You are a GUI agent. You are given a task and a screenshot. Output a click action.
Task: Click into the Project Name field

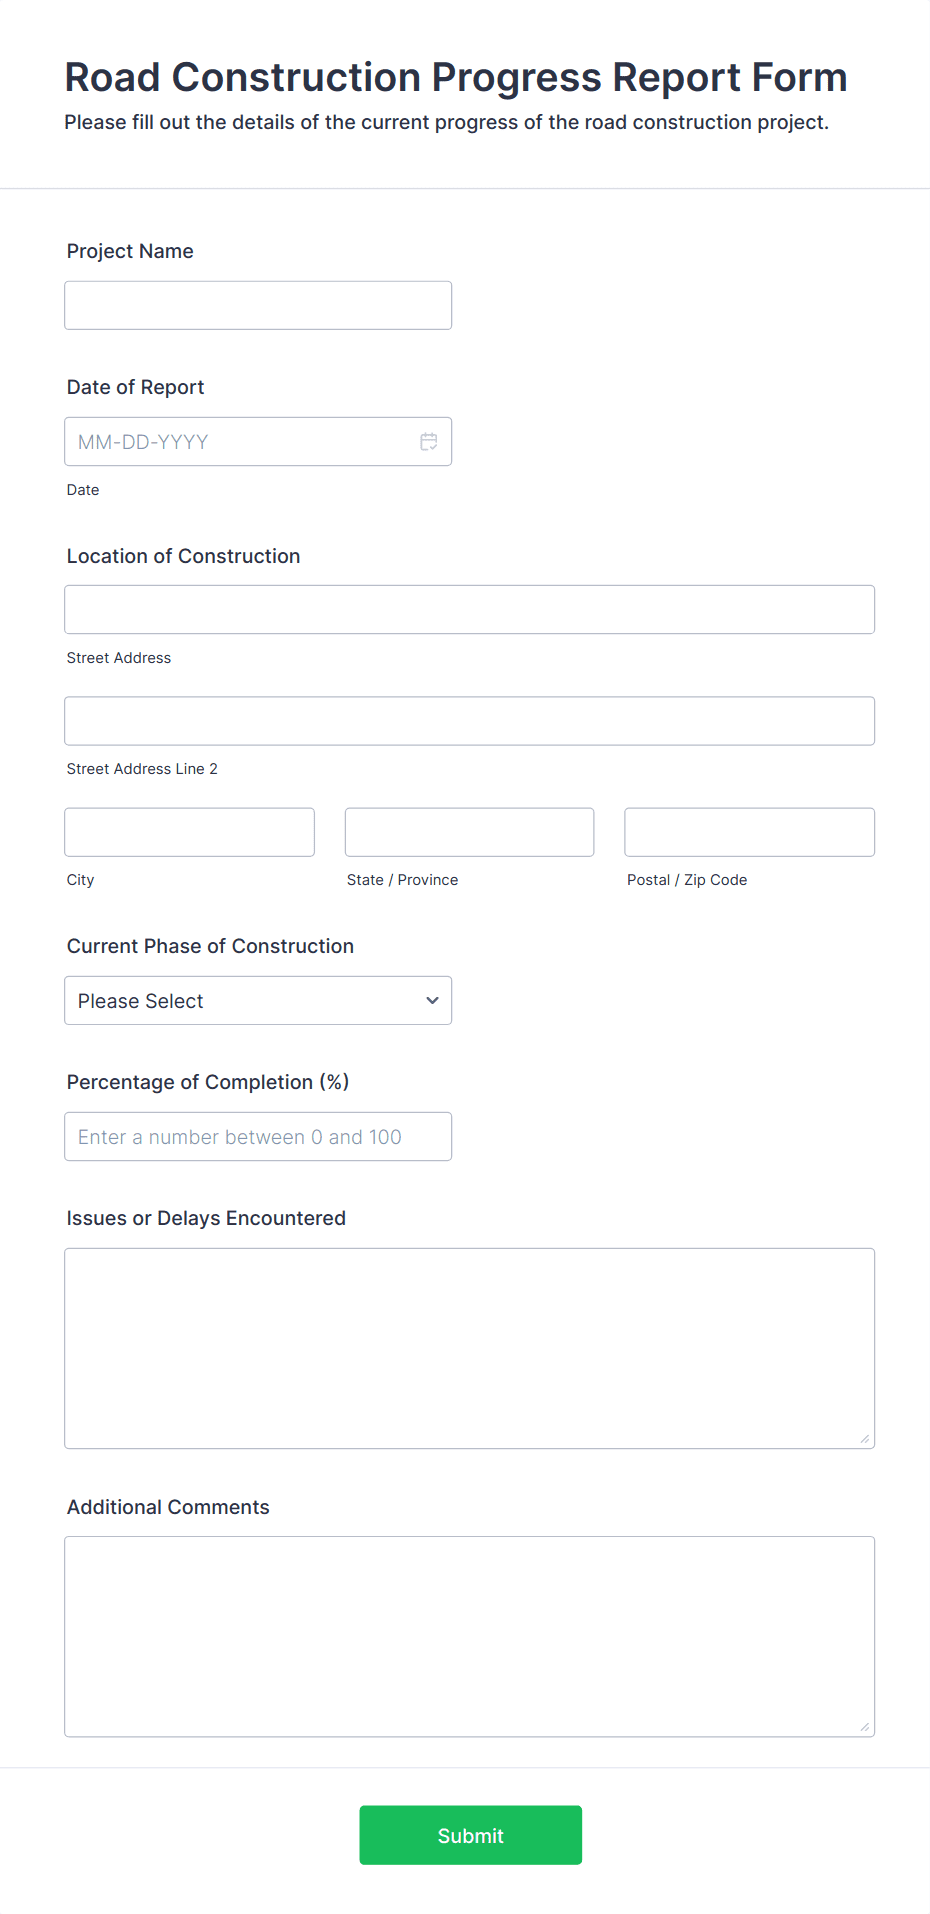257,305
